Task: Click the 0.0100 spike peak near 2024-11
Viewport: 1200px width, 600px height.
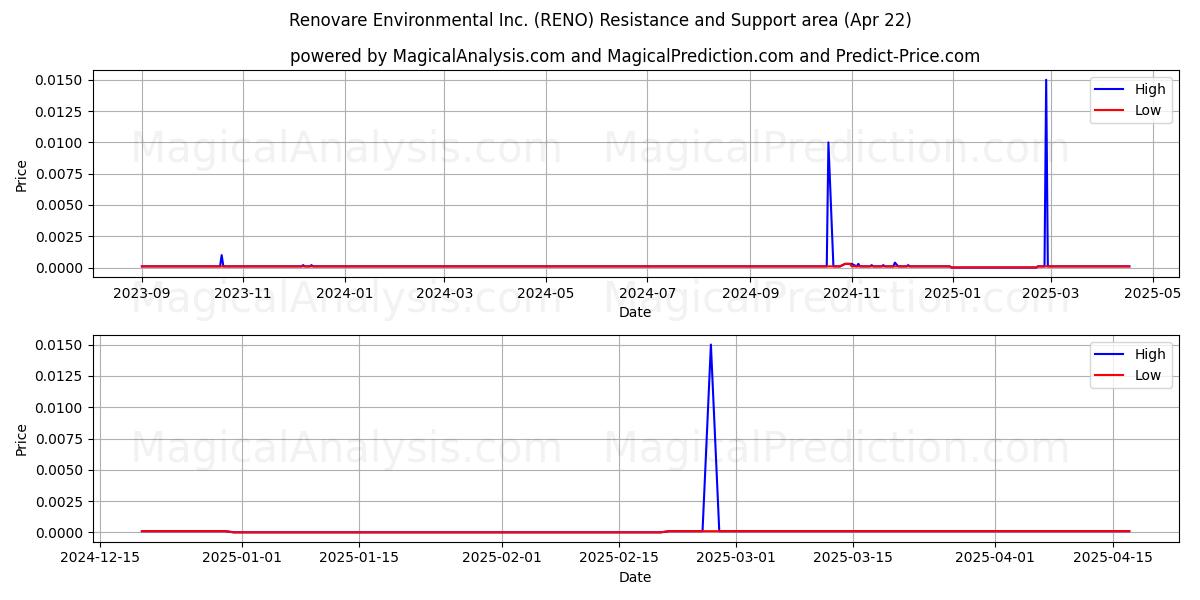Action: click(x=828, y=143)
